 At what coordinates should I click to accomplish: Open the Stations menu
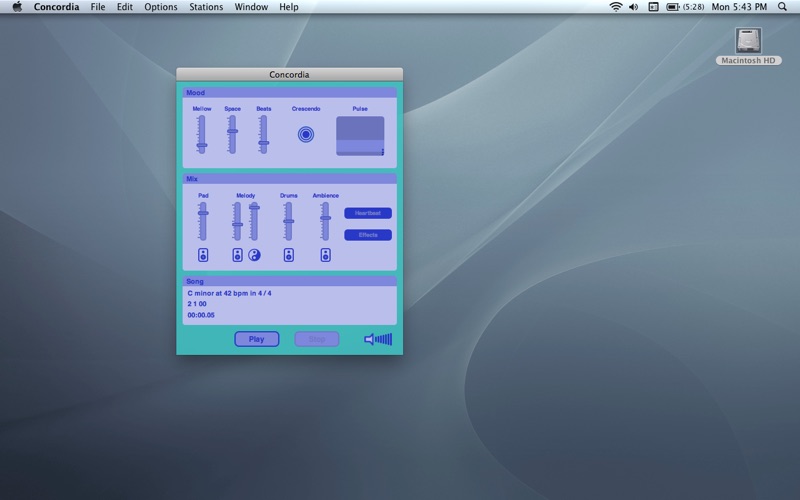click(x=206, y=7)
